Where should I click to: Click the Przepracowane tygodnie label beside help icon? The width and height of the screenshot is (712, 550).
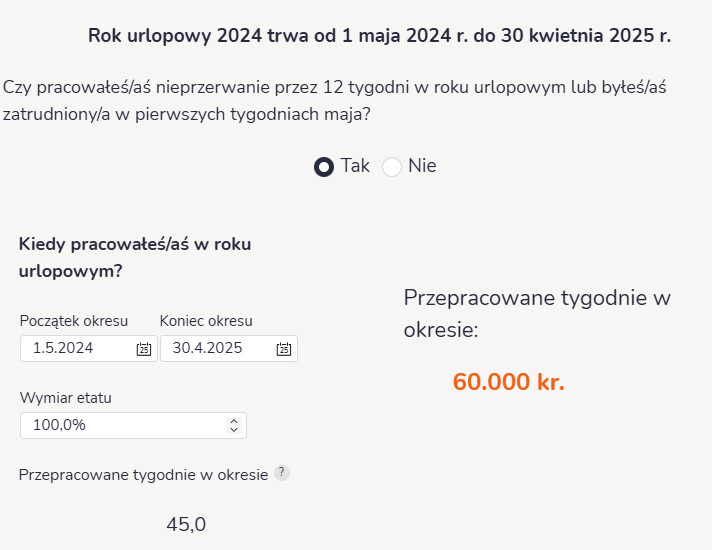(x=143, y=475)
